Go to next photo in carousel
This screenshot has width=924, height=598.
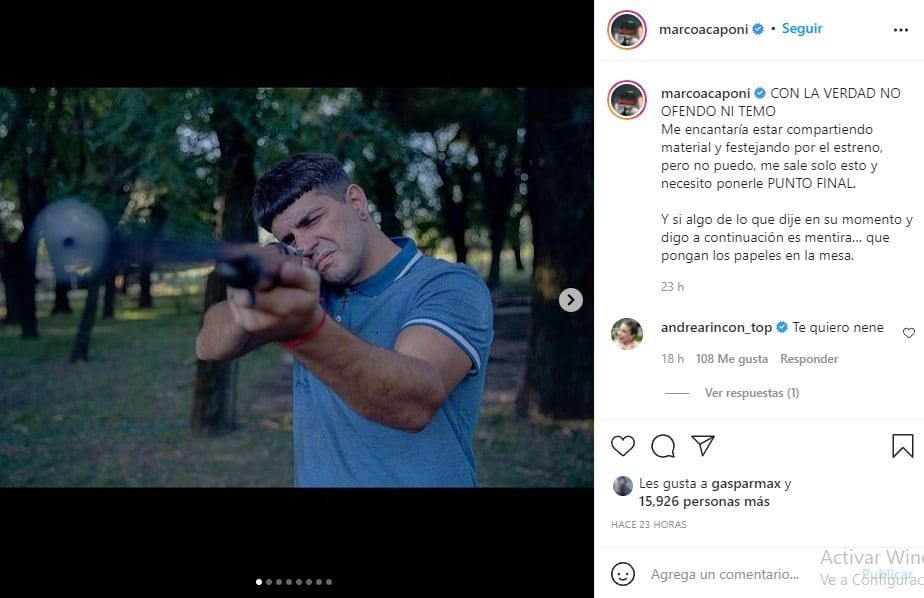point(570,300)
